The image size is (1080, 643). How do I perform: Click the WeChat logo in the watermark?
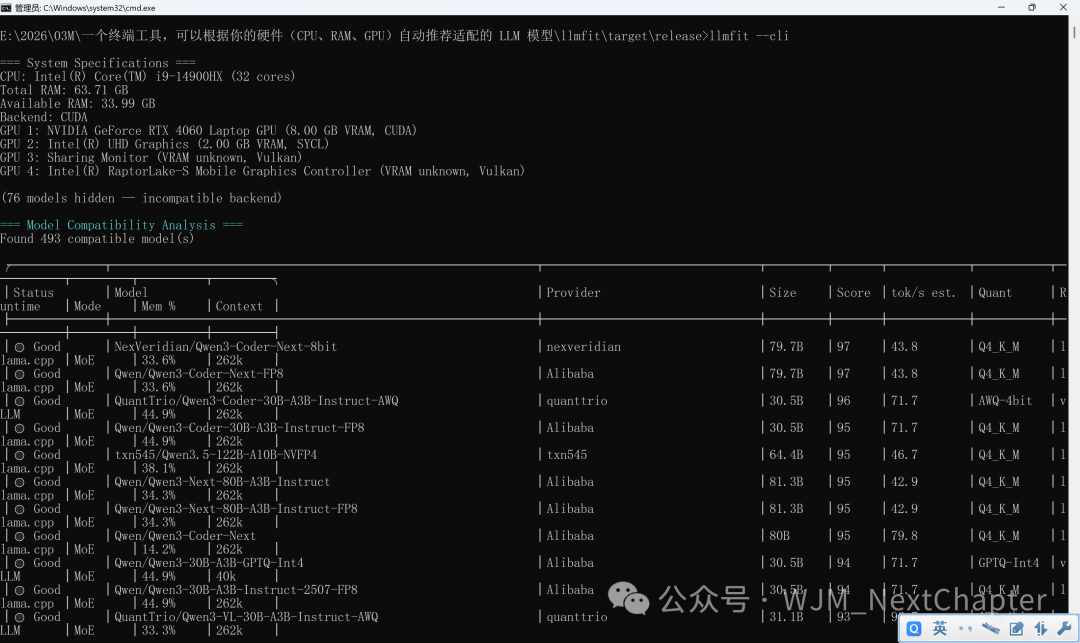[x=630, y=598]
